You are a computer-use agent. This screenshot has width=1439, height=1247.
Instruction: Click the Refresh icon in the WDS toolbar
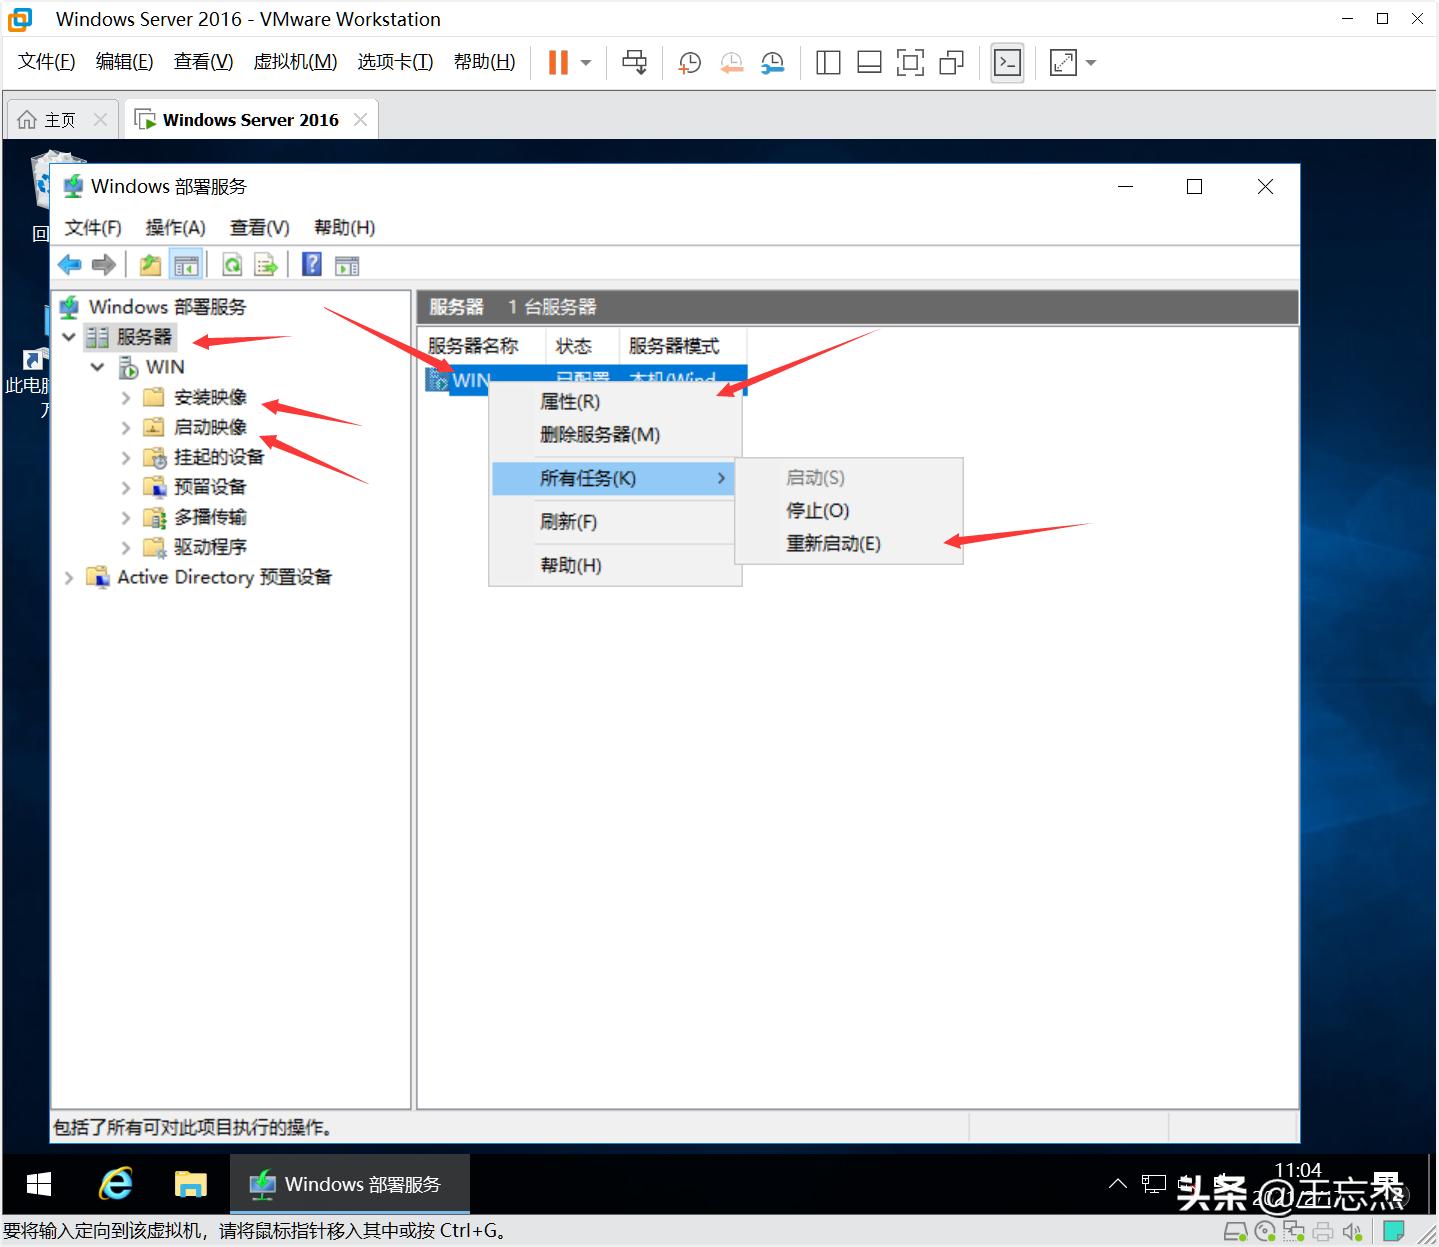(232, 263)
